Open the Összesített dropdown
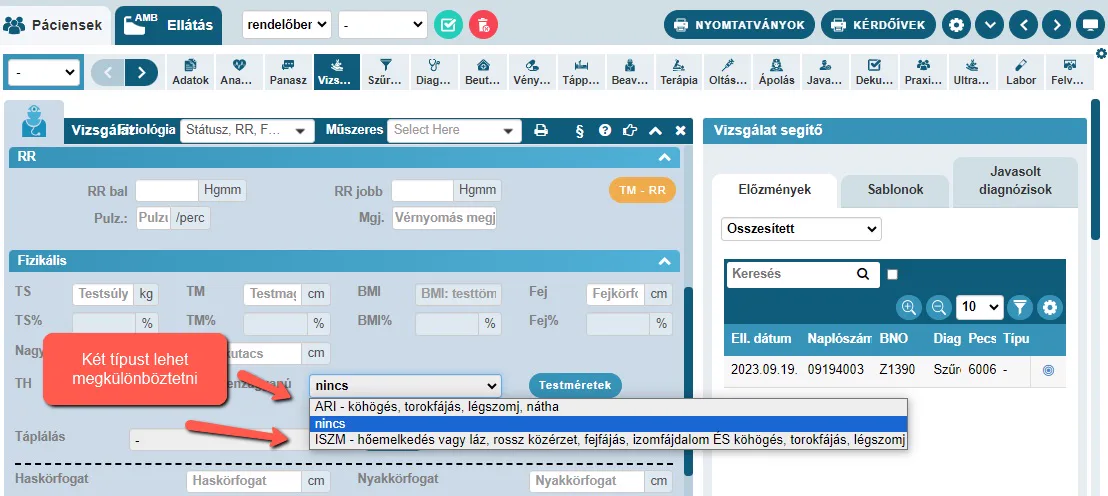The width and height of the screenshot is (1108, 496). 801,229
